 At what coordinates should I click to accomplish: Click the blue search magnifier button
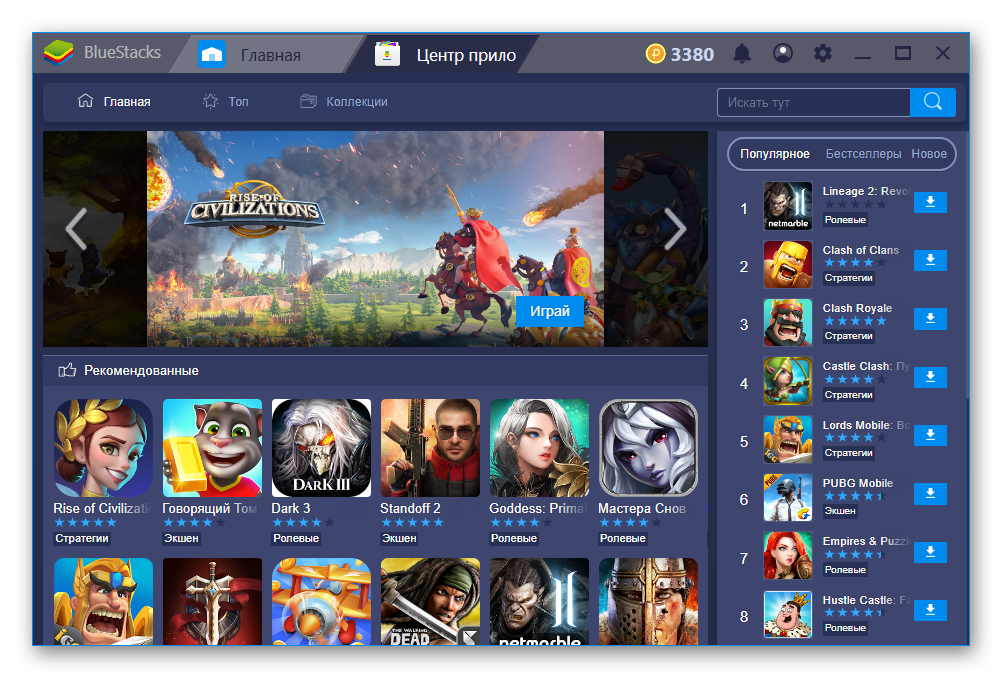click(932, 102)
